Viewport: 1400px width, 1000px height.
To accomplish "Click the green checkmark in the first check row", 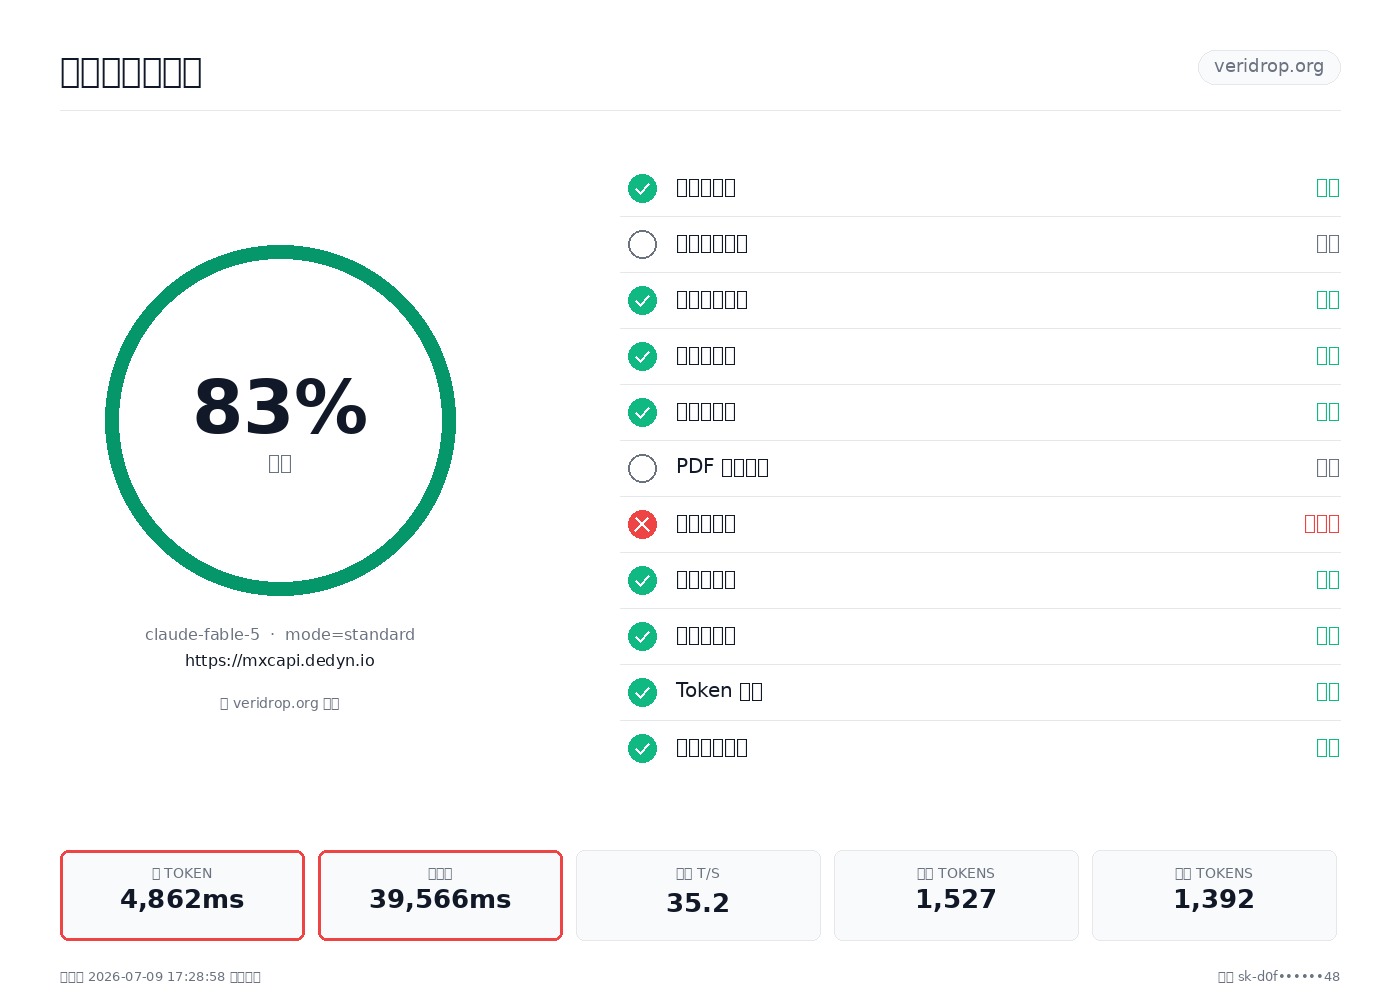I will (x=642, y=188).
